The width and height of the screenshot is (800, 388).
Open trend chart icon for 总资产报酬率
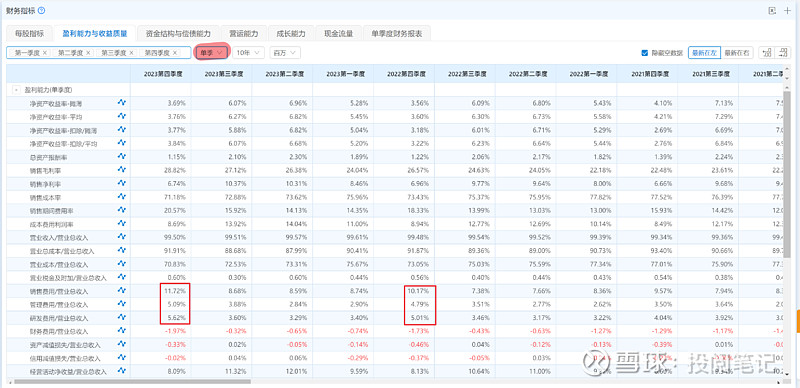[121, 156]
